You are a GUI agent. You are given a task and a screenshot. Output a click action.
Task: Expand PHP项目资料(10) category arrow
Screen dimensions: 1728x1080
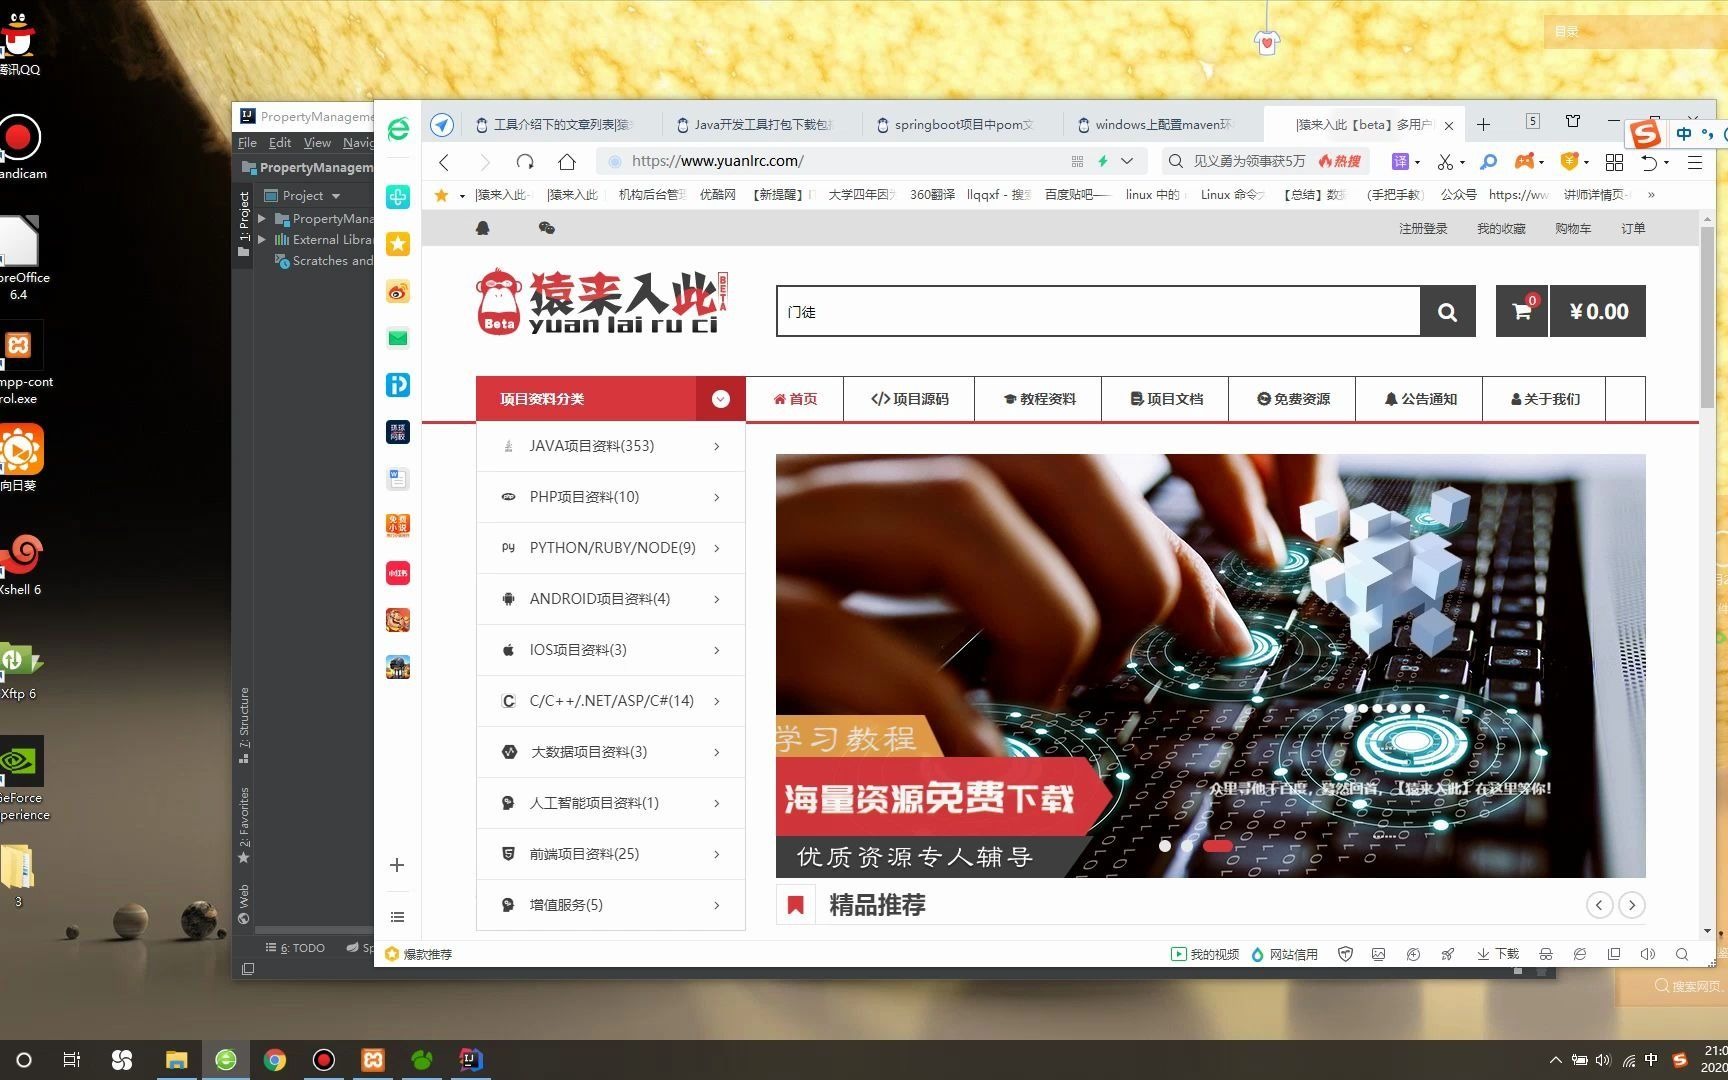[x=717, y=497]
